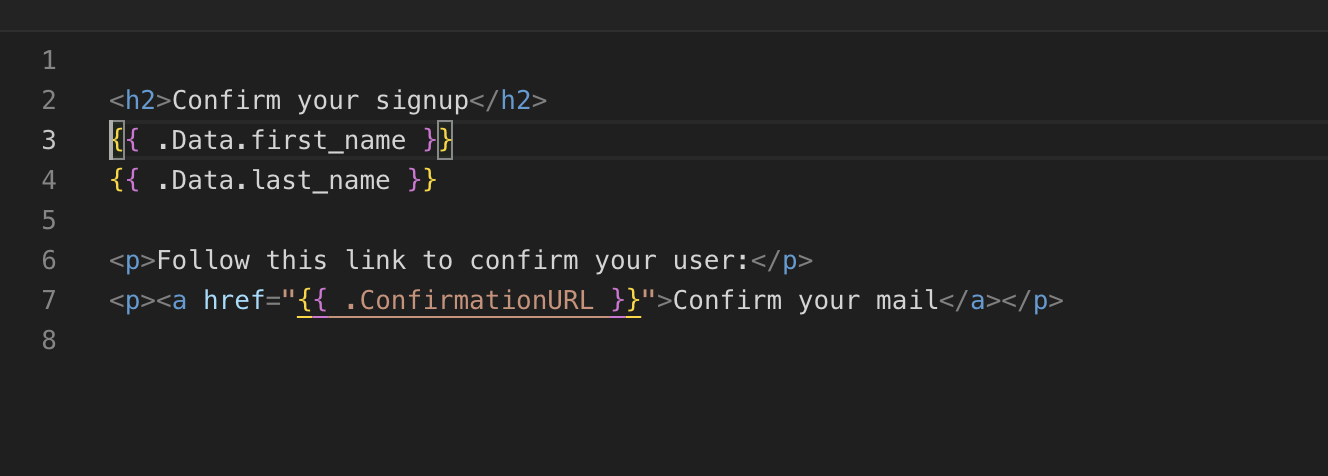Click the highlighted opening braces on line 3
The height and width of the screenshot is (476, 1328).
[x=125, y=141]
